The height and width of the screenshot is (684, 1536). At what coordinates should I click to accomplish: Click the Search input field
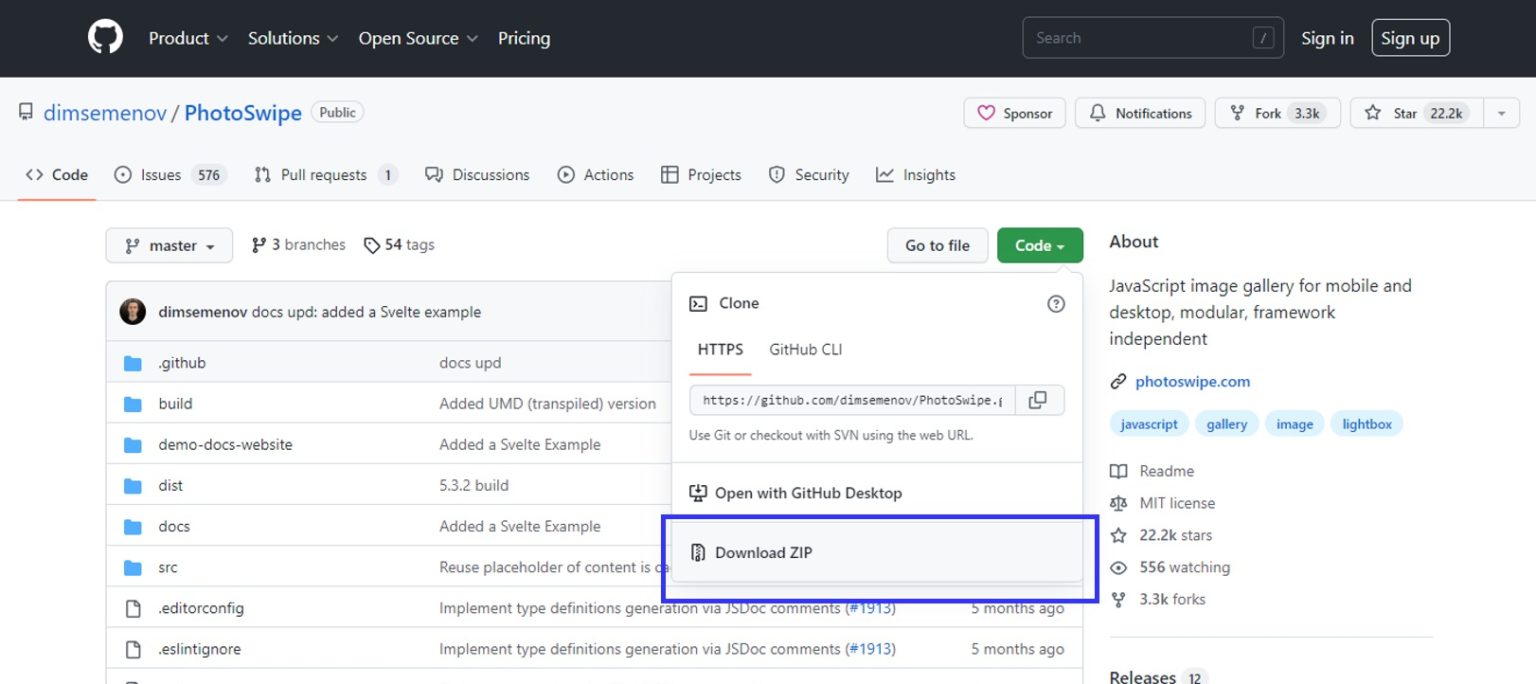click(x=1140, y=38)
